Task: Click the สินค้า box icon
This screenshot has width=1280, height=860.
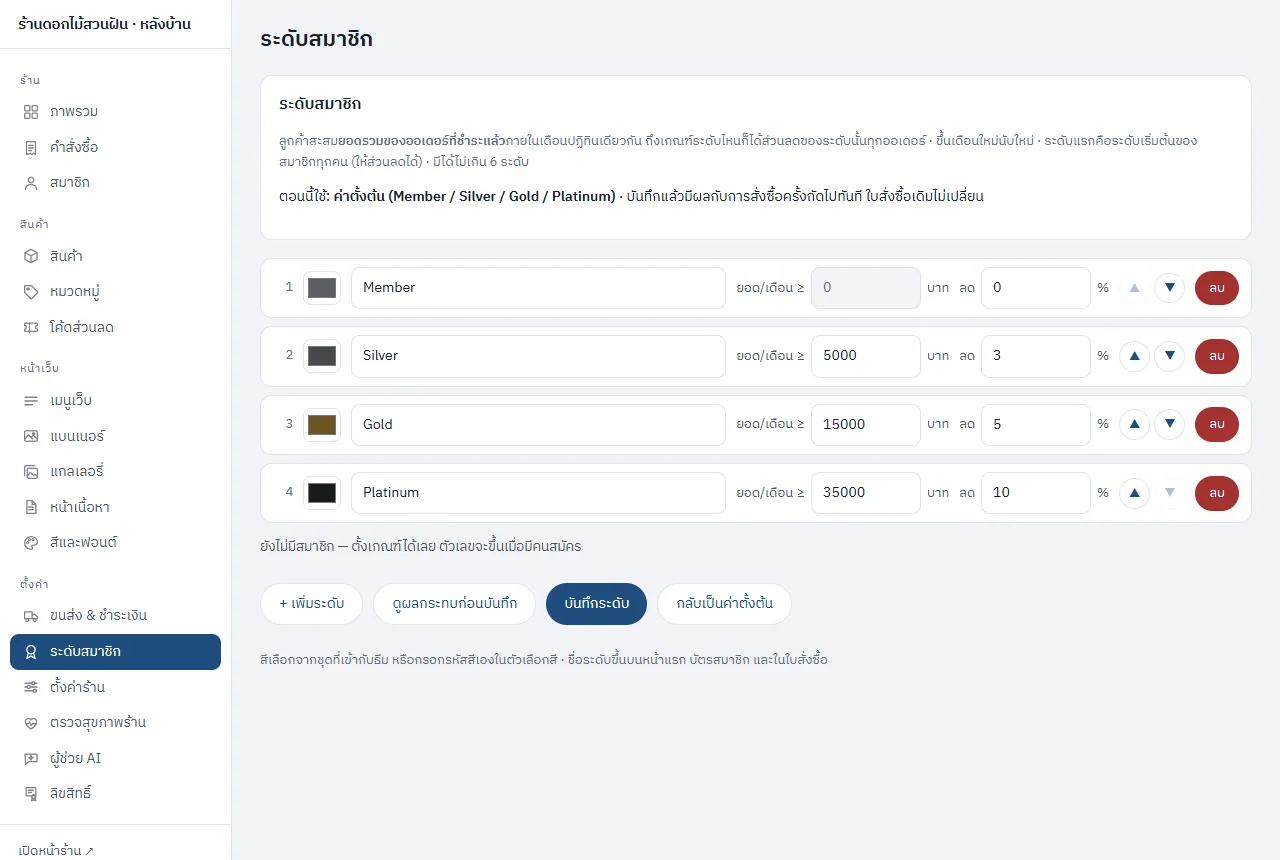Action: pos(31,256)
